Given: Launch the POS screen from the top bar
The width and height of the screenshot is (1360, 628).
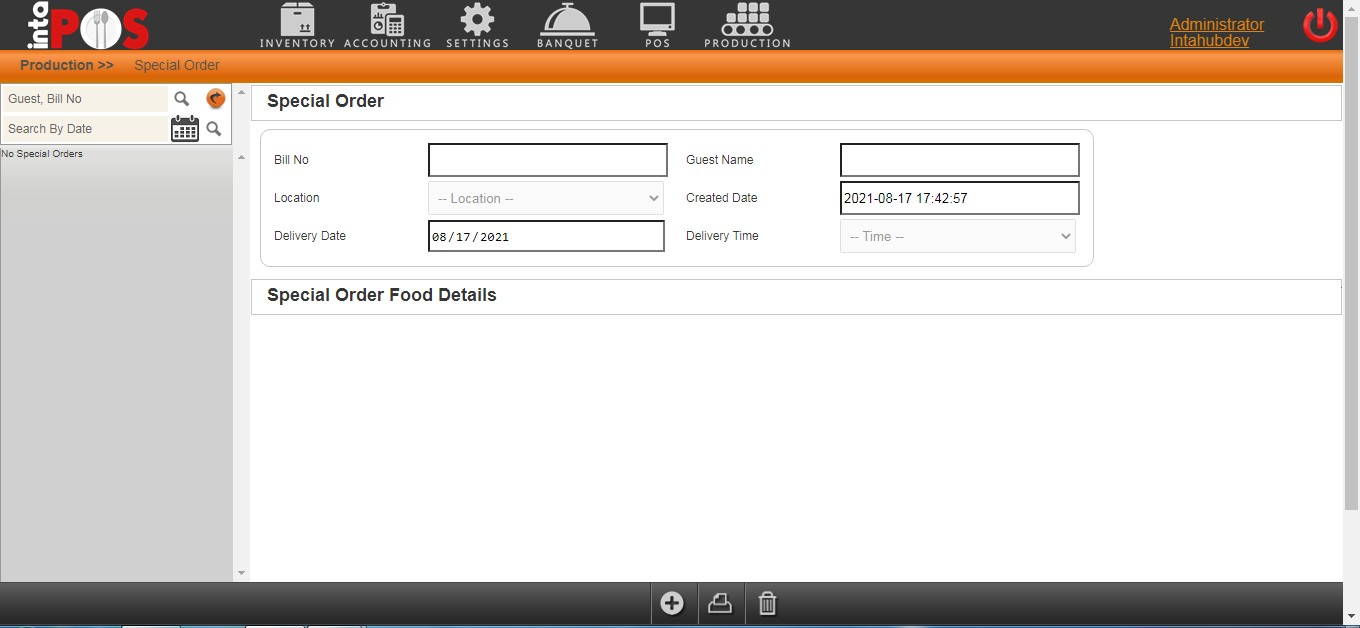Looking at the screenshot, I should [657, 26].
